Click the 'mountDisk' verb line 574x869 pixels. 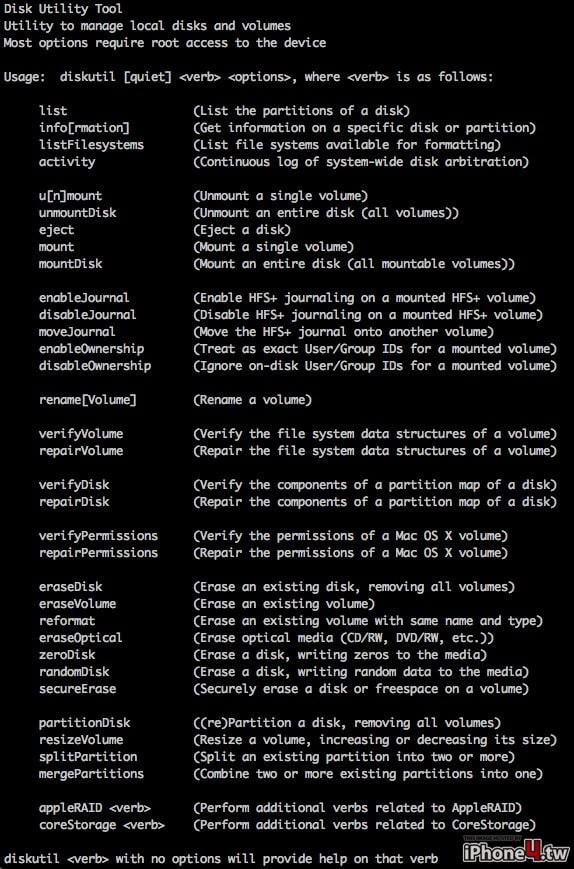[70, 264]
